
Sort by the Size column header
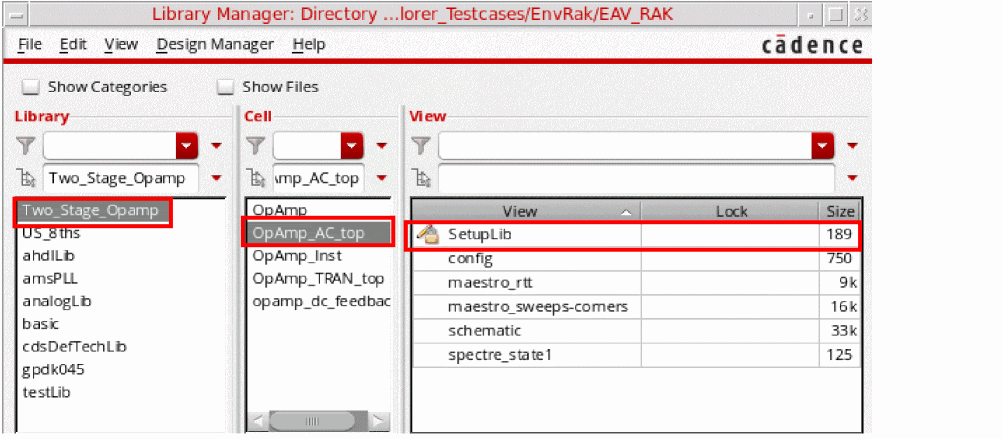tap(839, 211)
